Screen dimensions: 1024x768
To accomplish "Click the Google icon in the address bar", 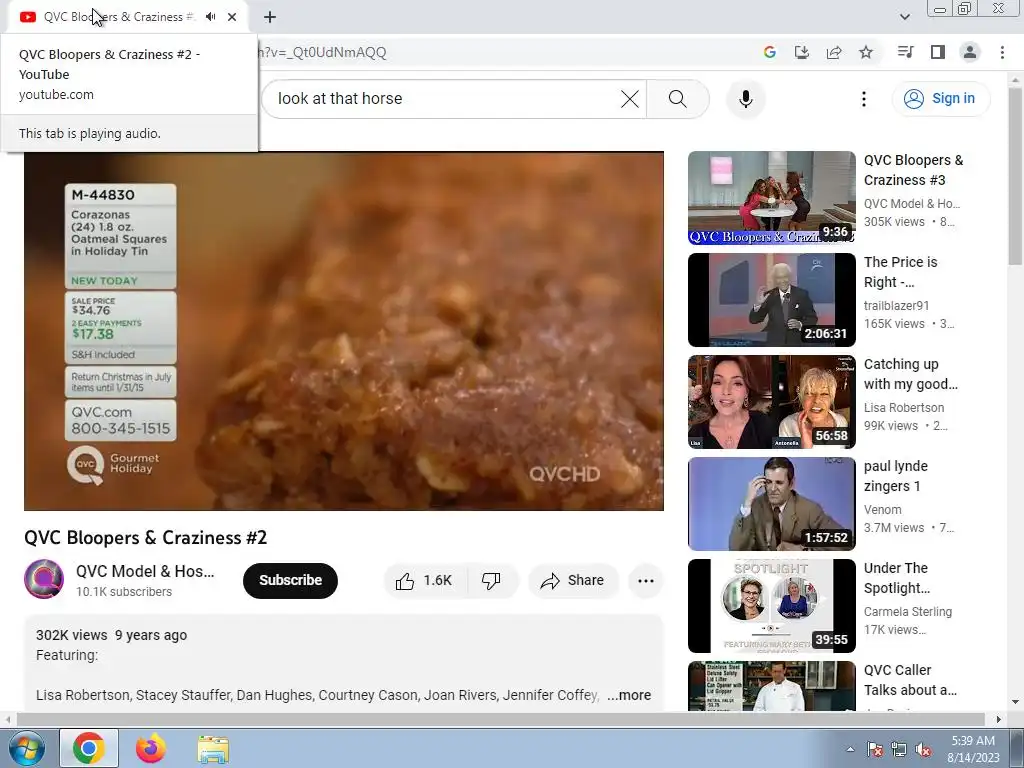I will [770, 52].
